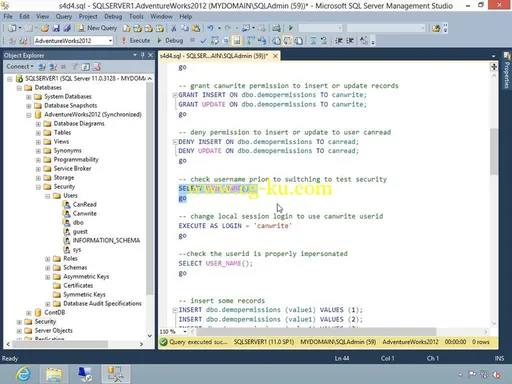
Task: Click Specify Values for Template Parameters icon
Action: point(364,41)
